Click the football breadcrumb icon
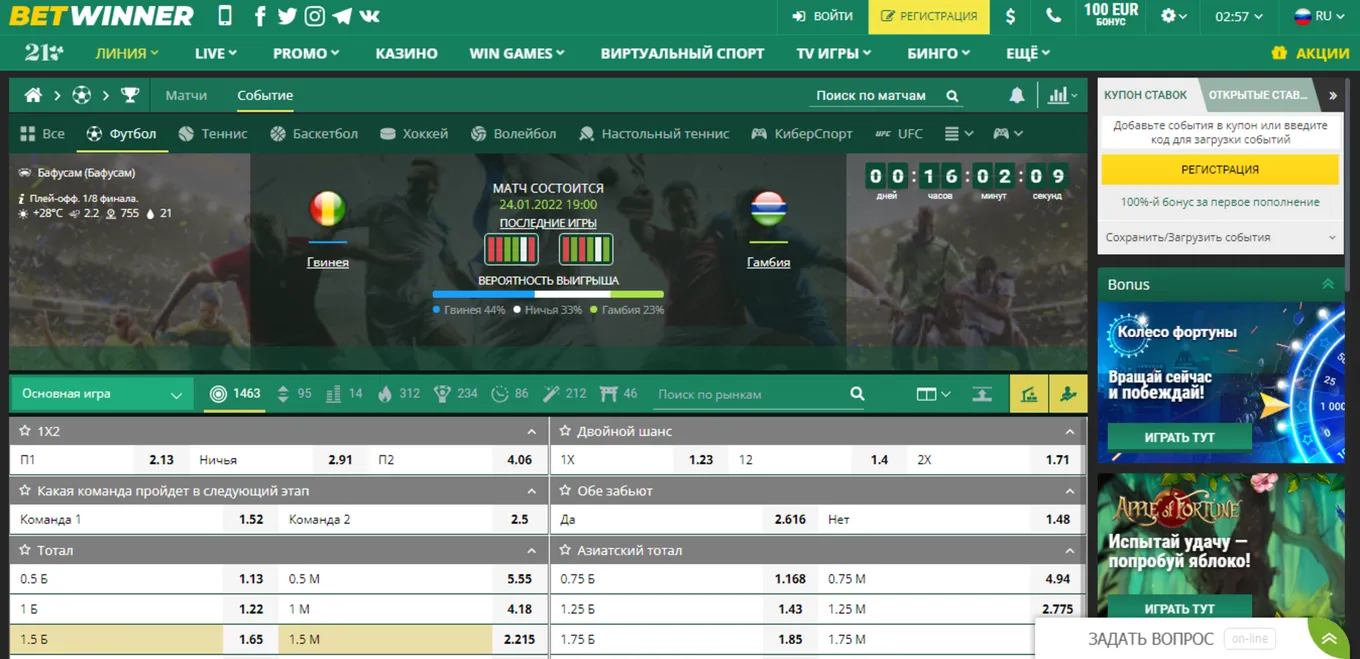This screenshot has height=659, width=1360. coord(82,95)
